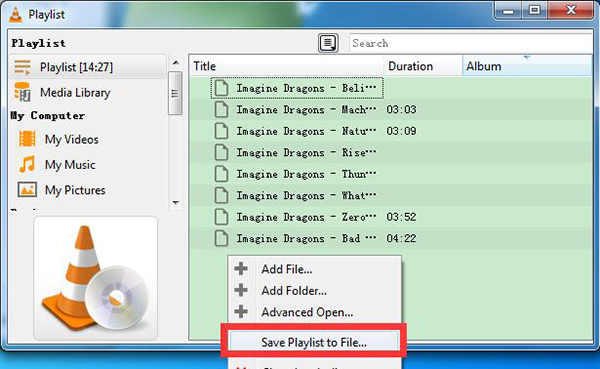Click the 03:52 duration cell
The image size is (600, 369).
click(x=401, y=217)
